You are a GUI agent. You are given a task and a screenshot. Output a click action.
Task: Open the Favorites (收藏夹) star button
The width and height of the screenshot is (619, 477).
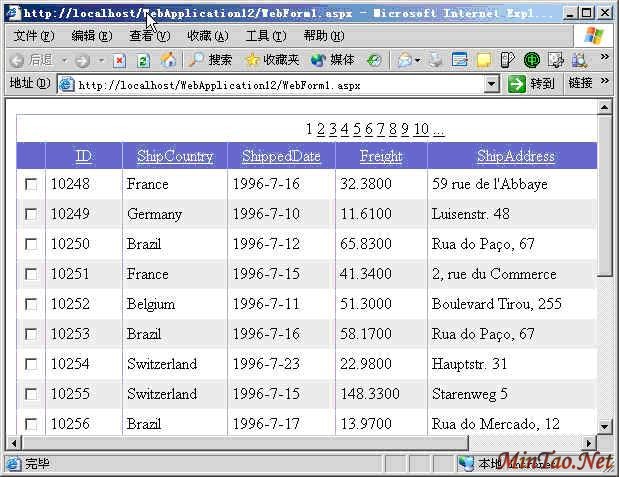click(273, 60)
